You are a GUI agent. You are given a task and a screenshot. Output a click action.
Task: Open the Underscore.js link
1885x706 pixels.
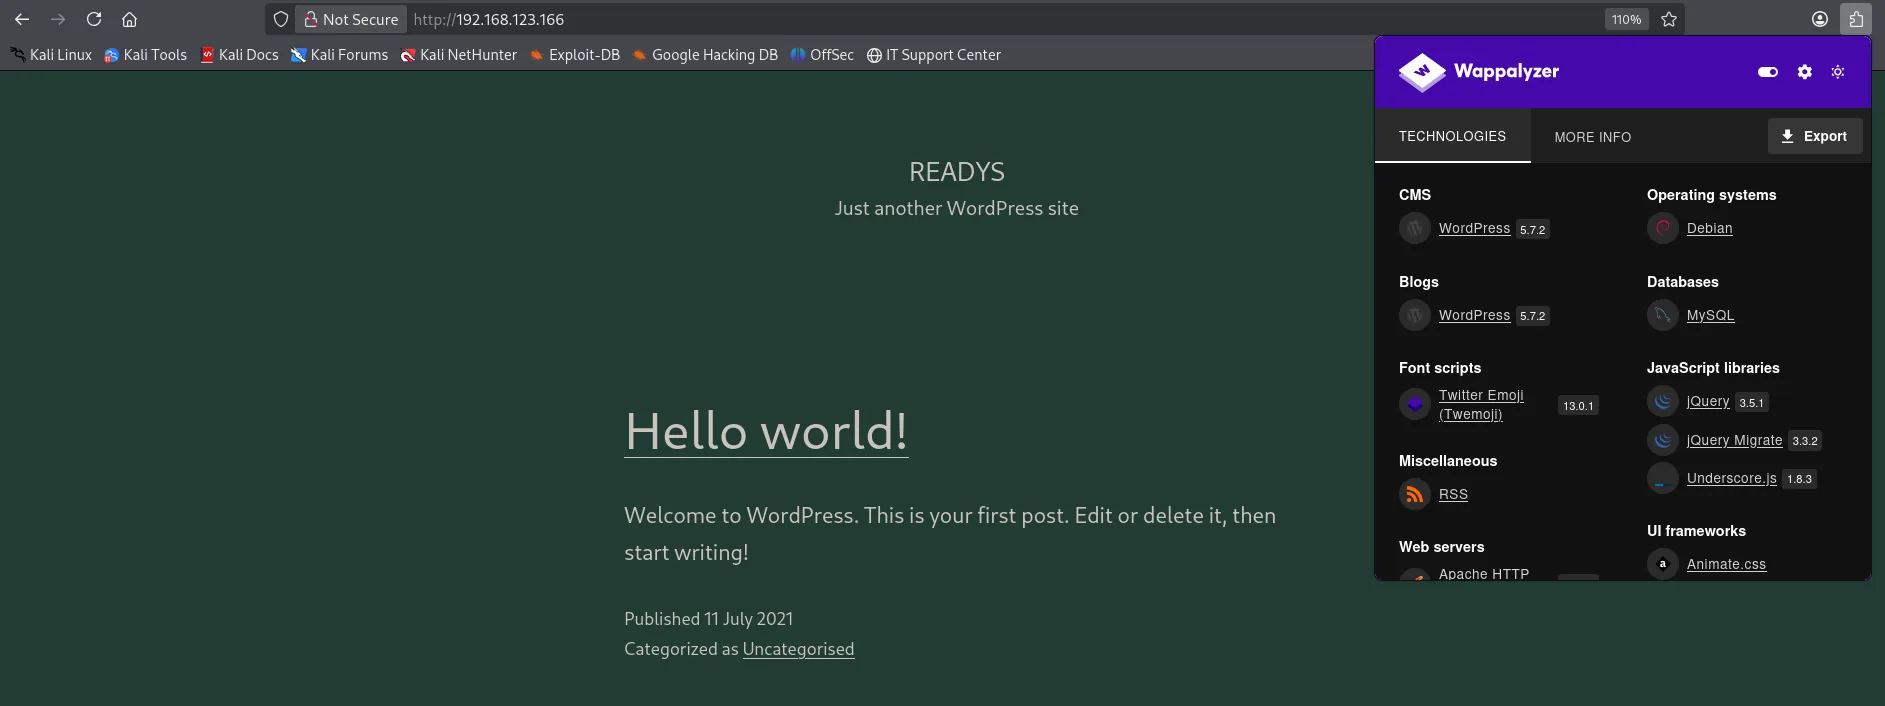pos(1731,478)
